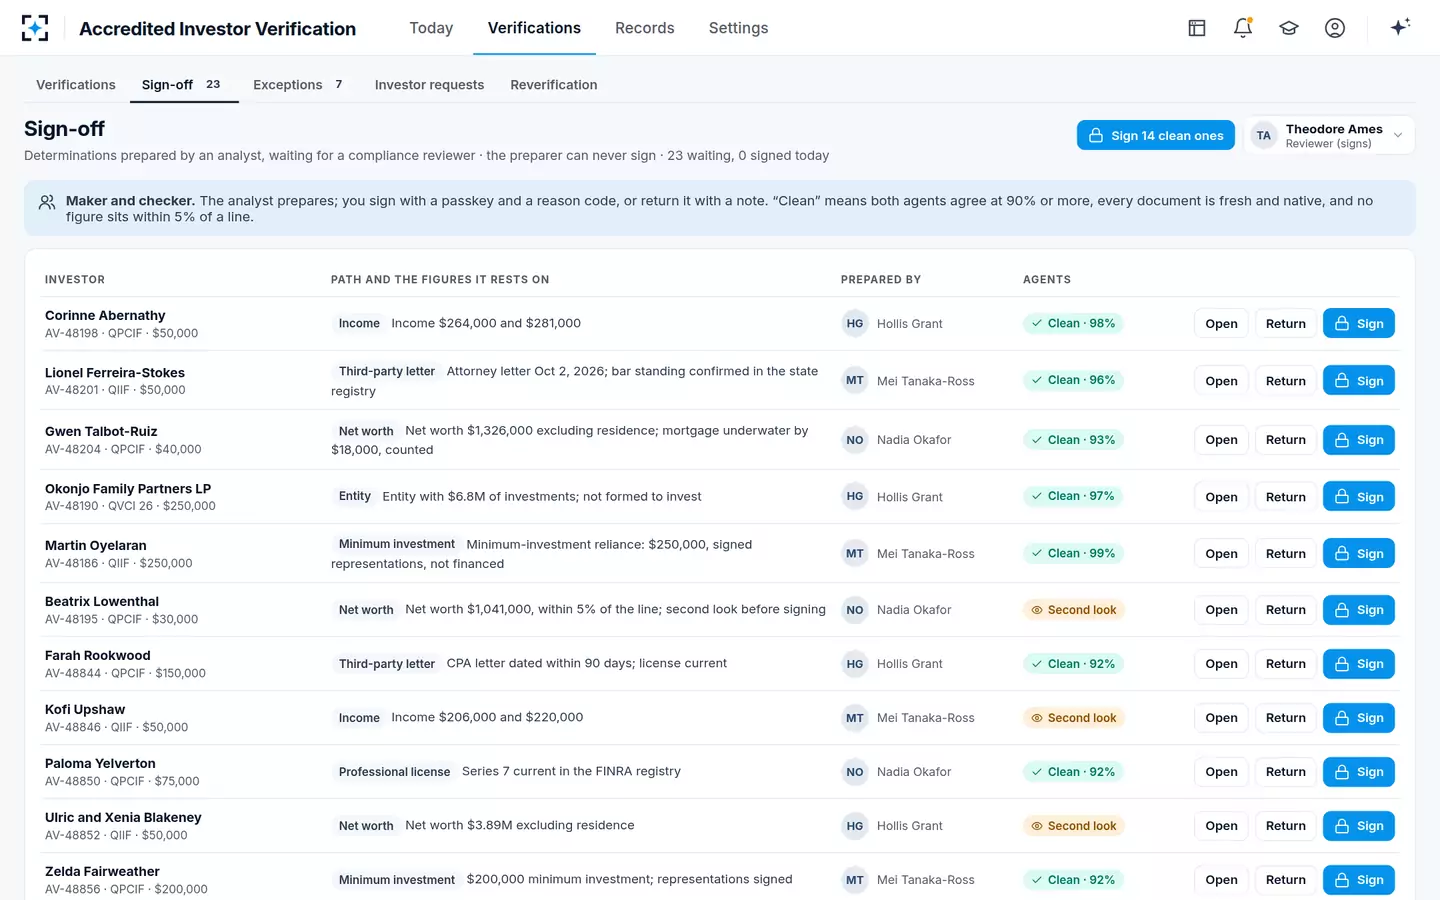
Task: Open the sparkle AI assistant icon
Action: [1400, 27]
